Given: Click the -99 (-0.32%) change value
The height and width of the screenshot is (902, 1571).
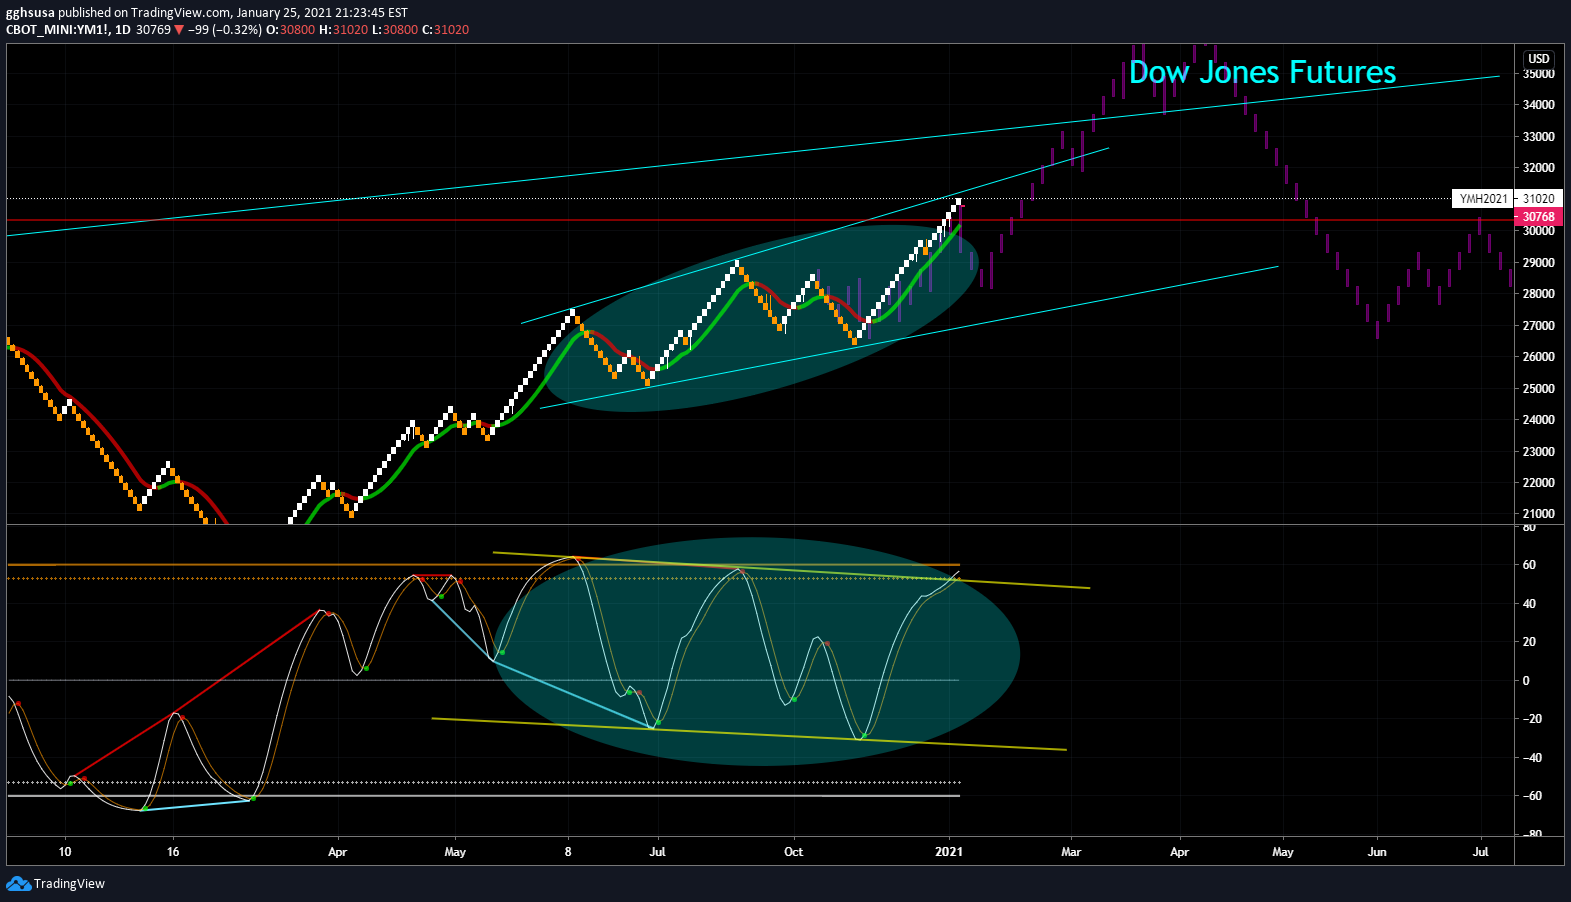Looking at the screenshot, I should pyautogui.click(x=225, y=30).
